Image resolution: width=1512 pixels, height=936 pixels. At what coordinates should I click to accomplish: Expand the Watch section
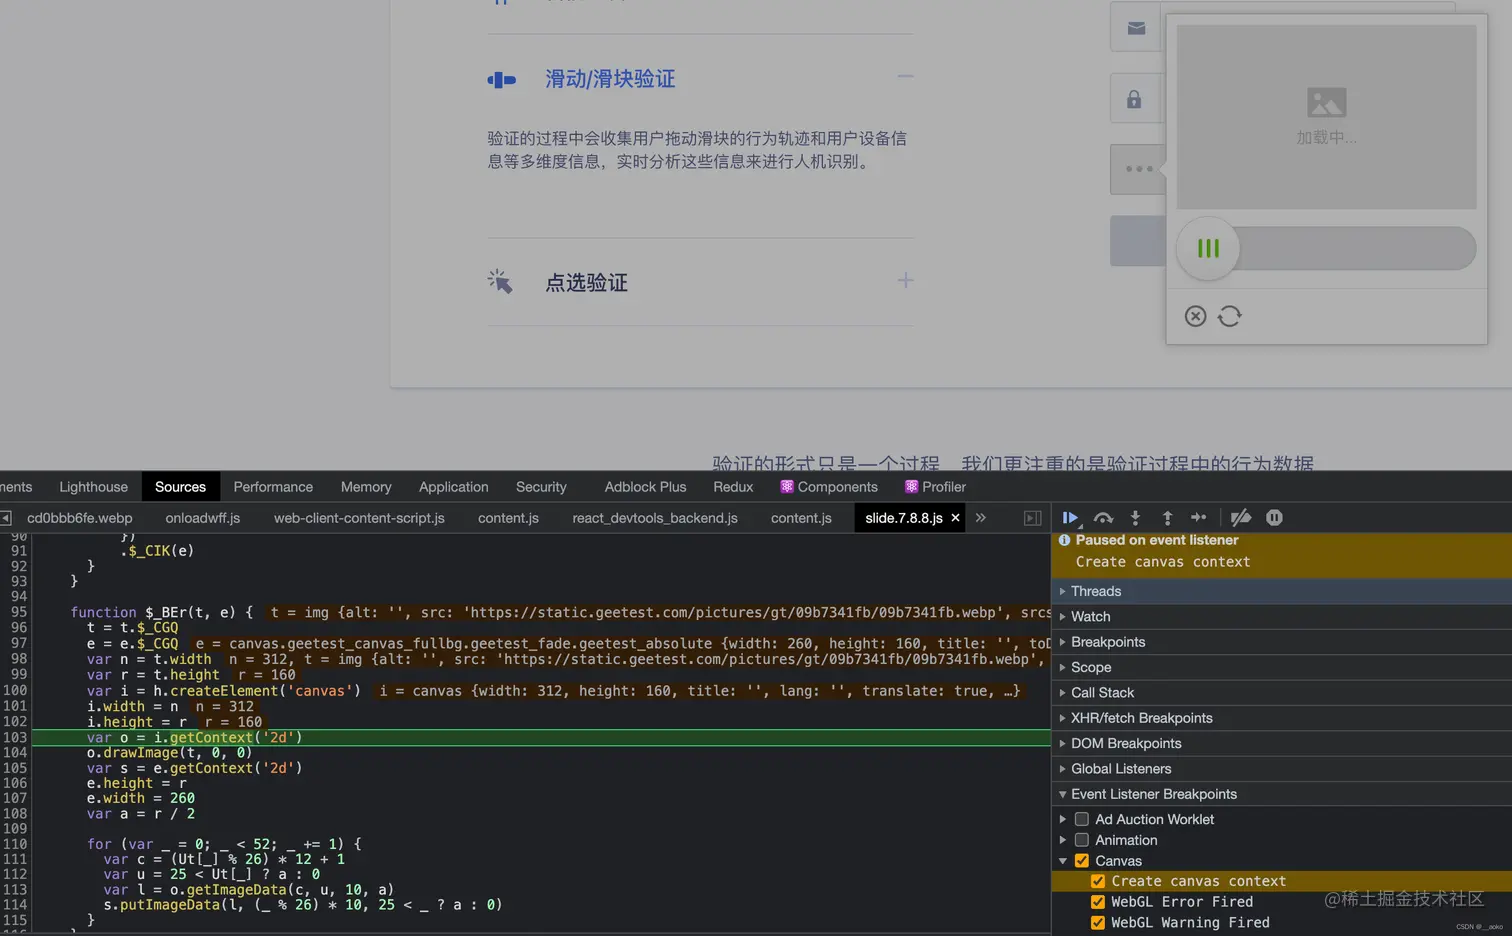point(1282,617)
